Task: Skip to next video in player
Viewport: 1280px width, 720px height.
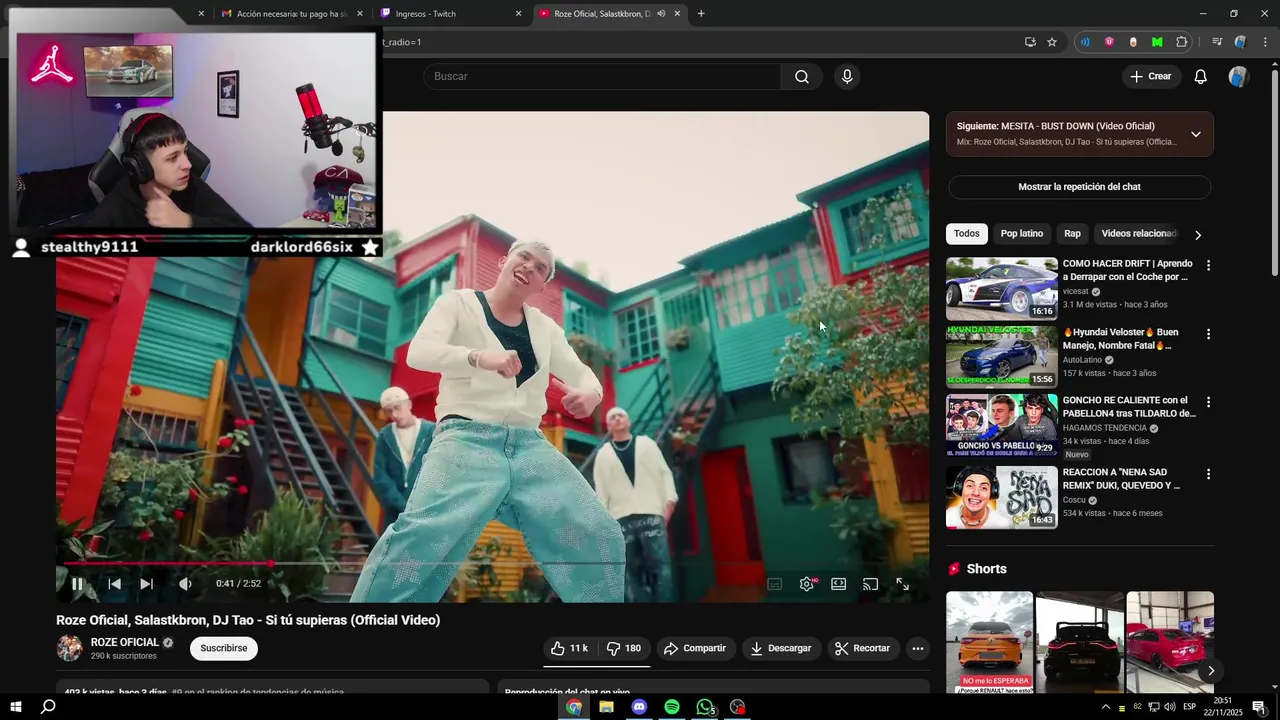Action: (x=146, y=584)
